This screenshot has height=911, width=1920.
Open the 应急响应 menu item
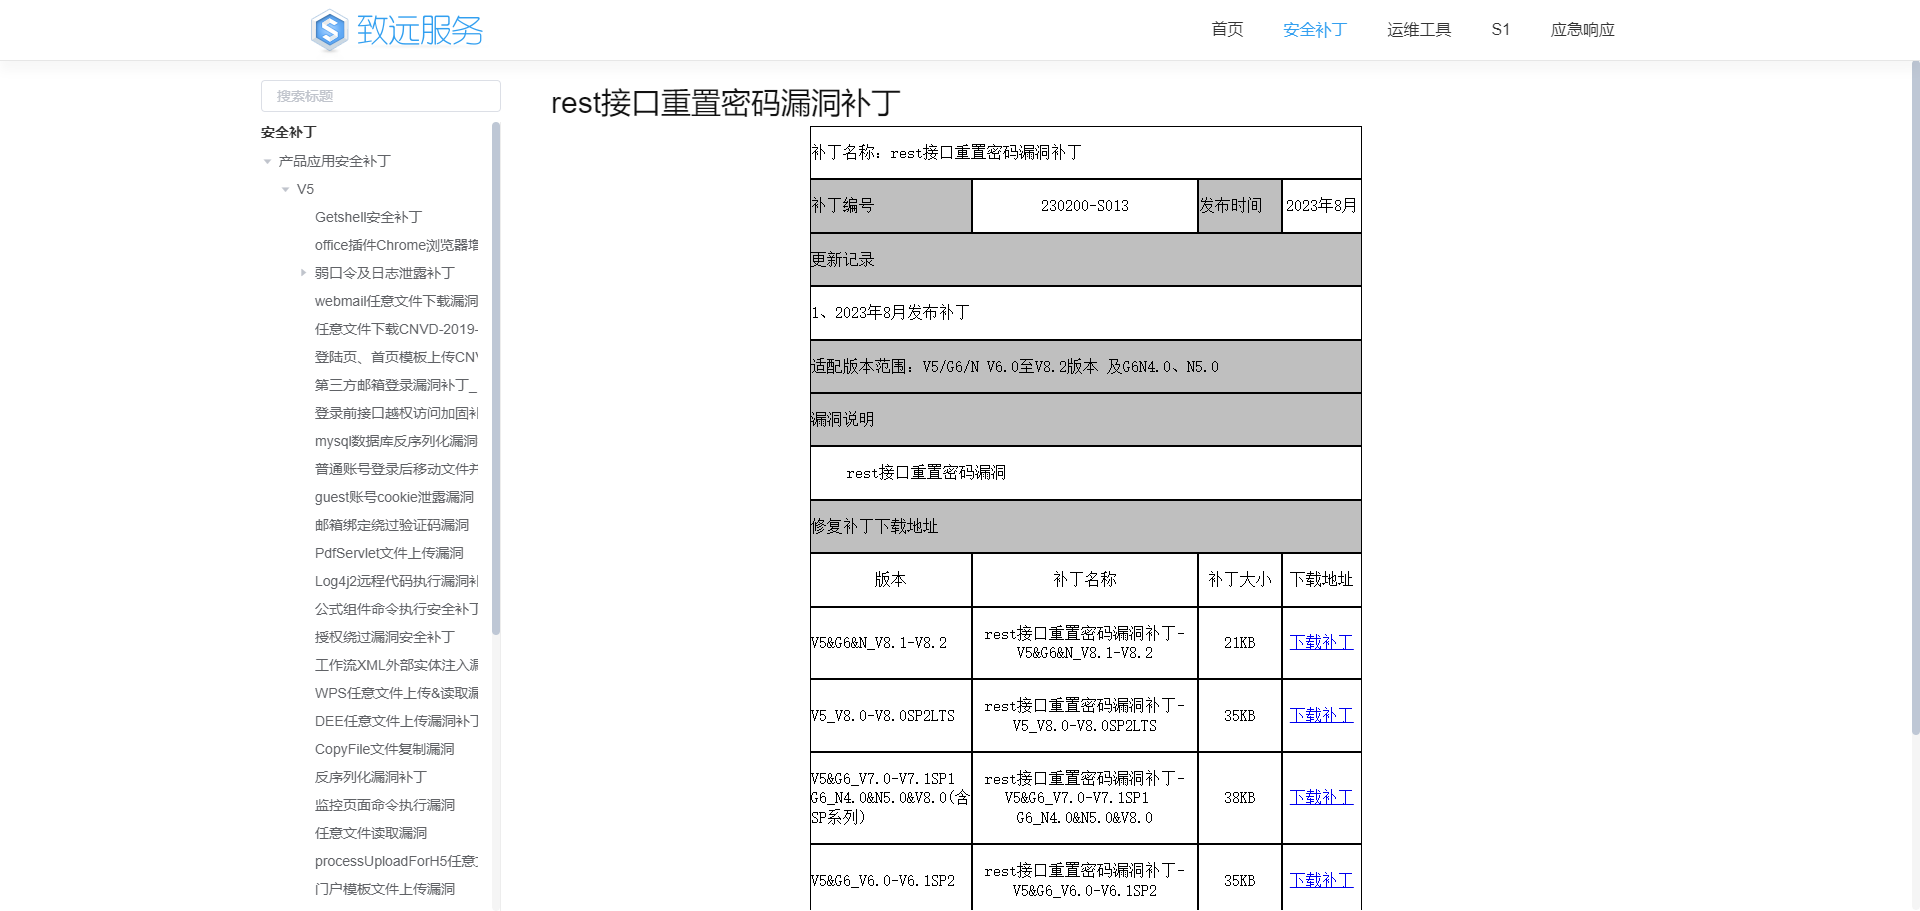(1582, 30)
